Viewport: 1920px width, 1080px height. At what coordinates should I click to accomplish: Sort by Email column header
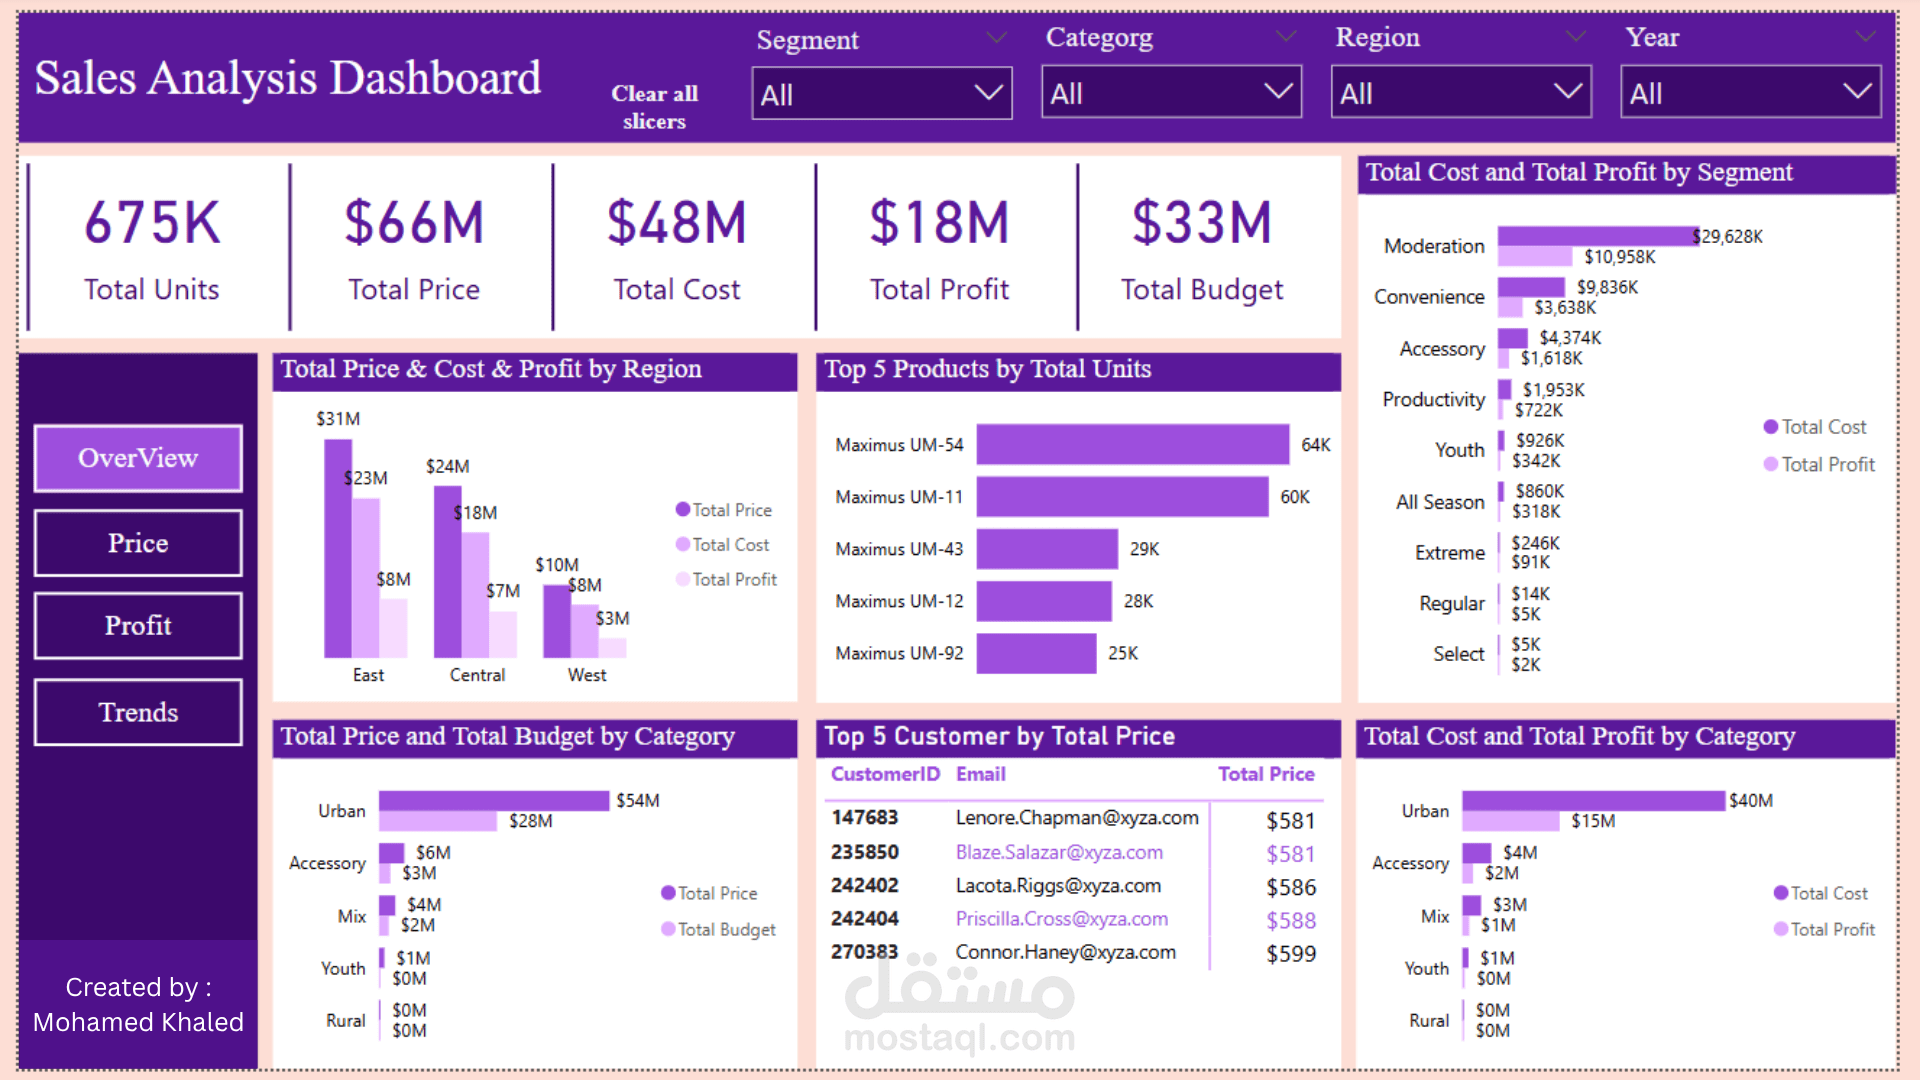980,774
